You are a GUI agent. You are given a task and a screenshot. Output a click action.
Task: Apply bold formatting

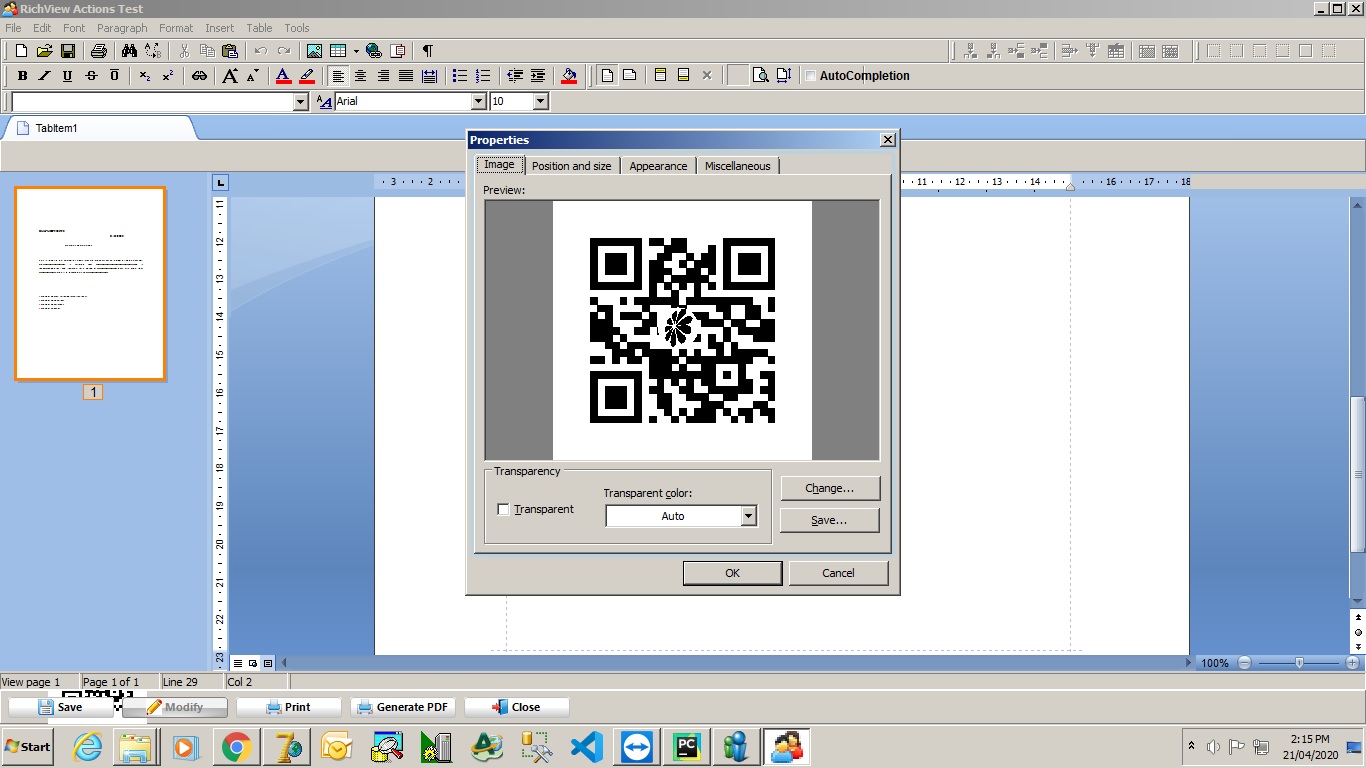(x=22, y=76)
